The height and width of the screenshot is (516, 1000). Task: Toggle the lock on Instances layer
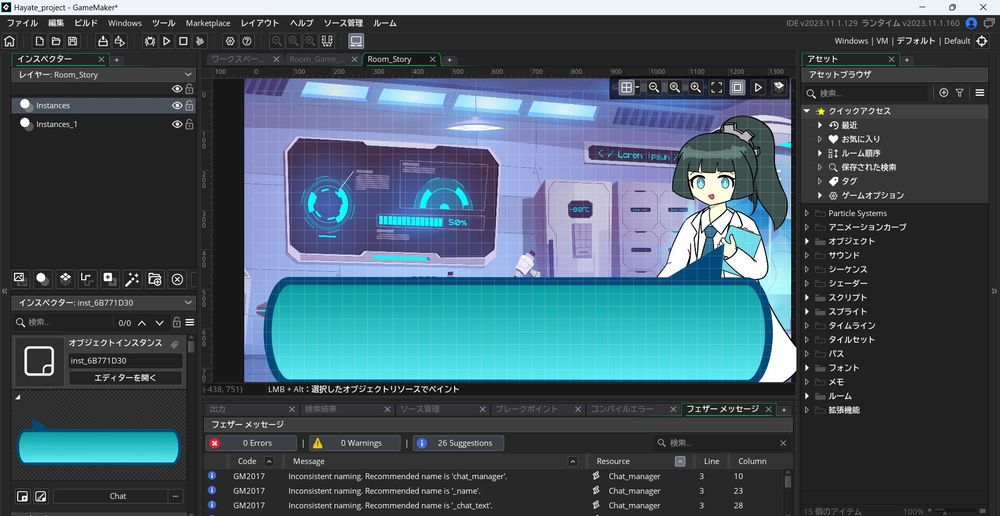pyautogui.click(x=189, y=105)
